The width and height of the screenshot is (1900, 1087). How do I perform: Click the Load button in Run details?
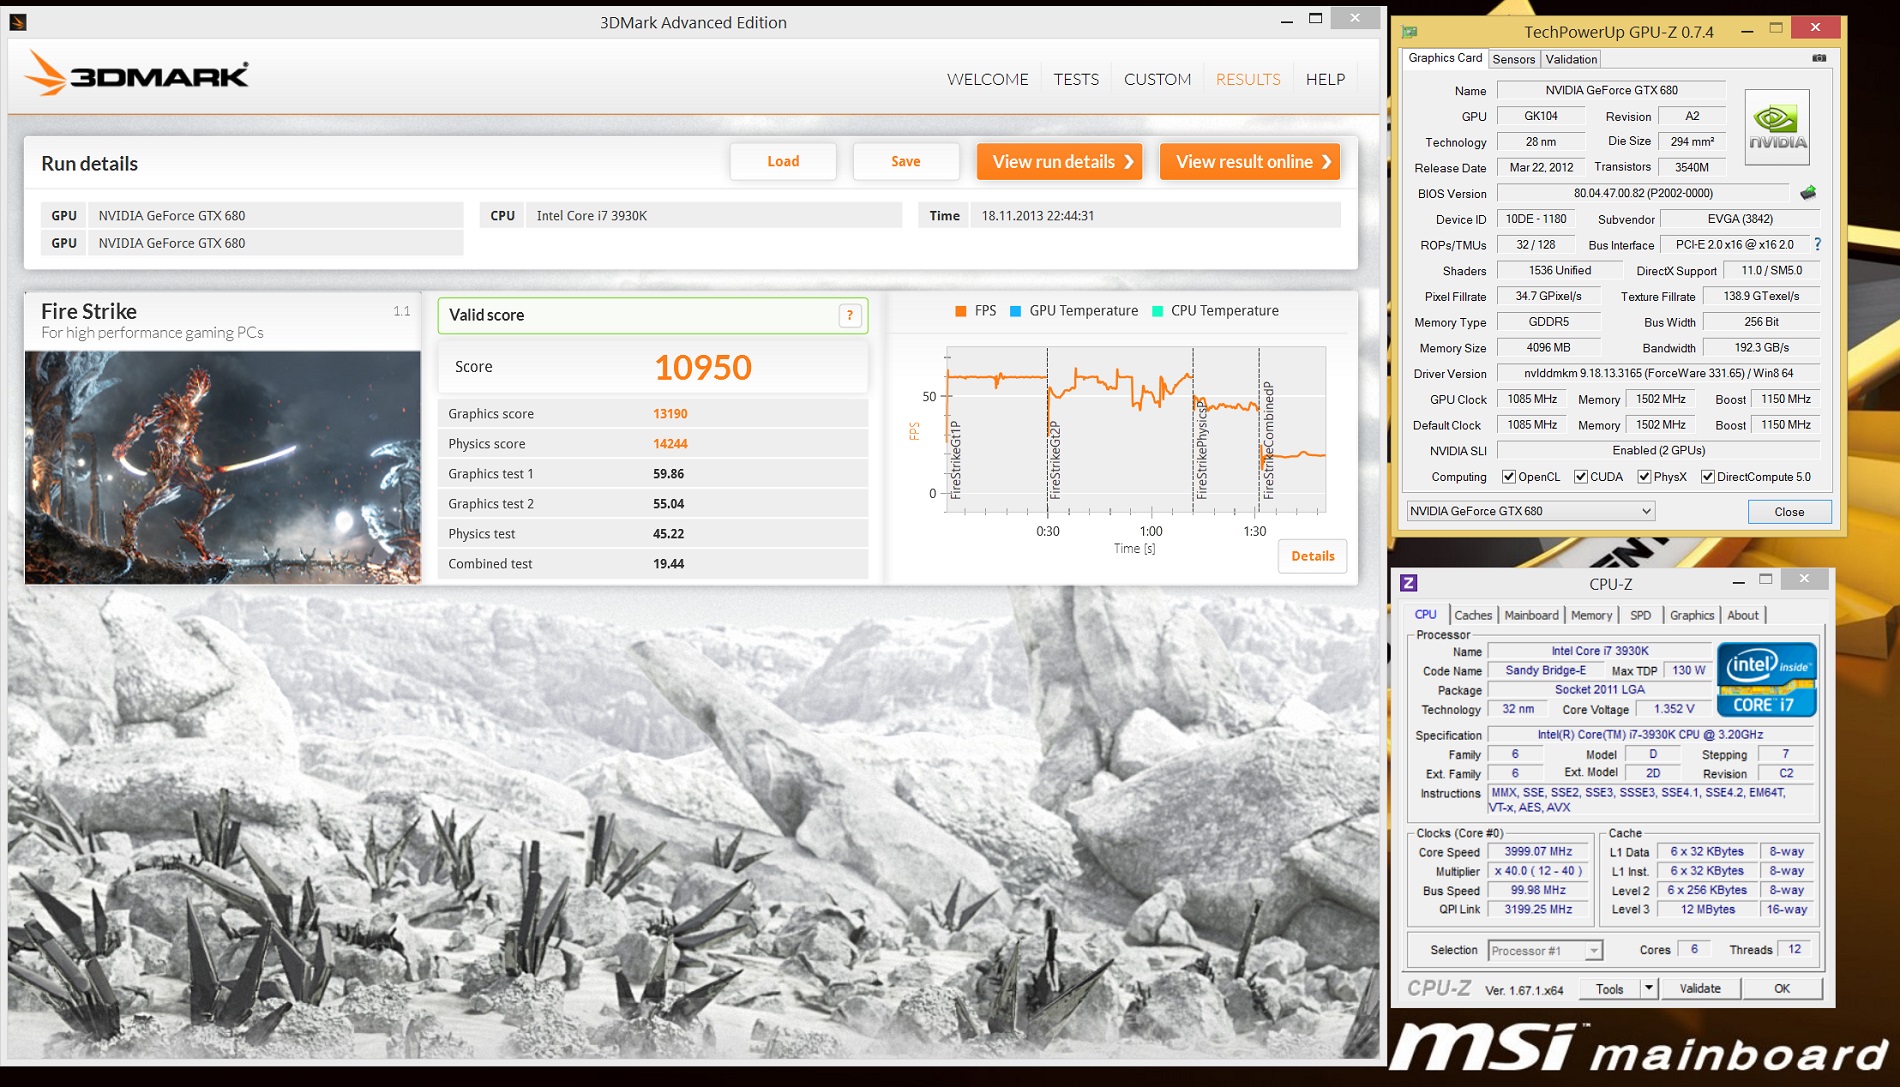click(x=783, y=161)
